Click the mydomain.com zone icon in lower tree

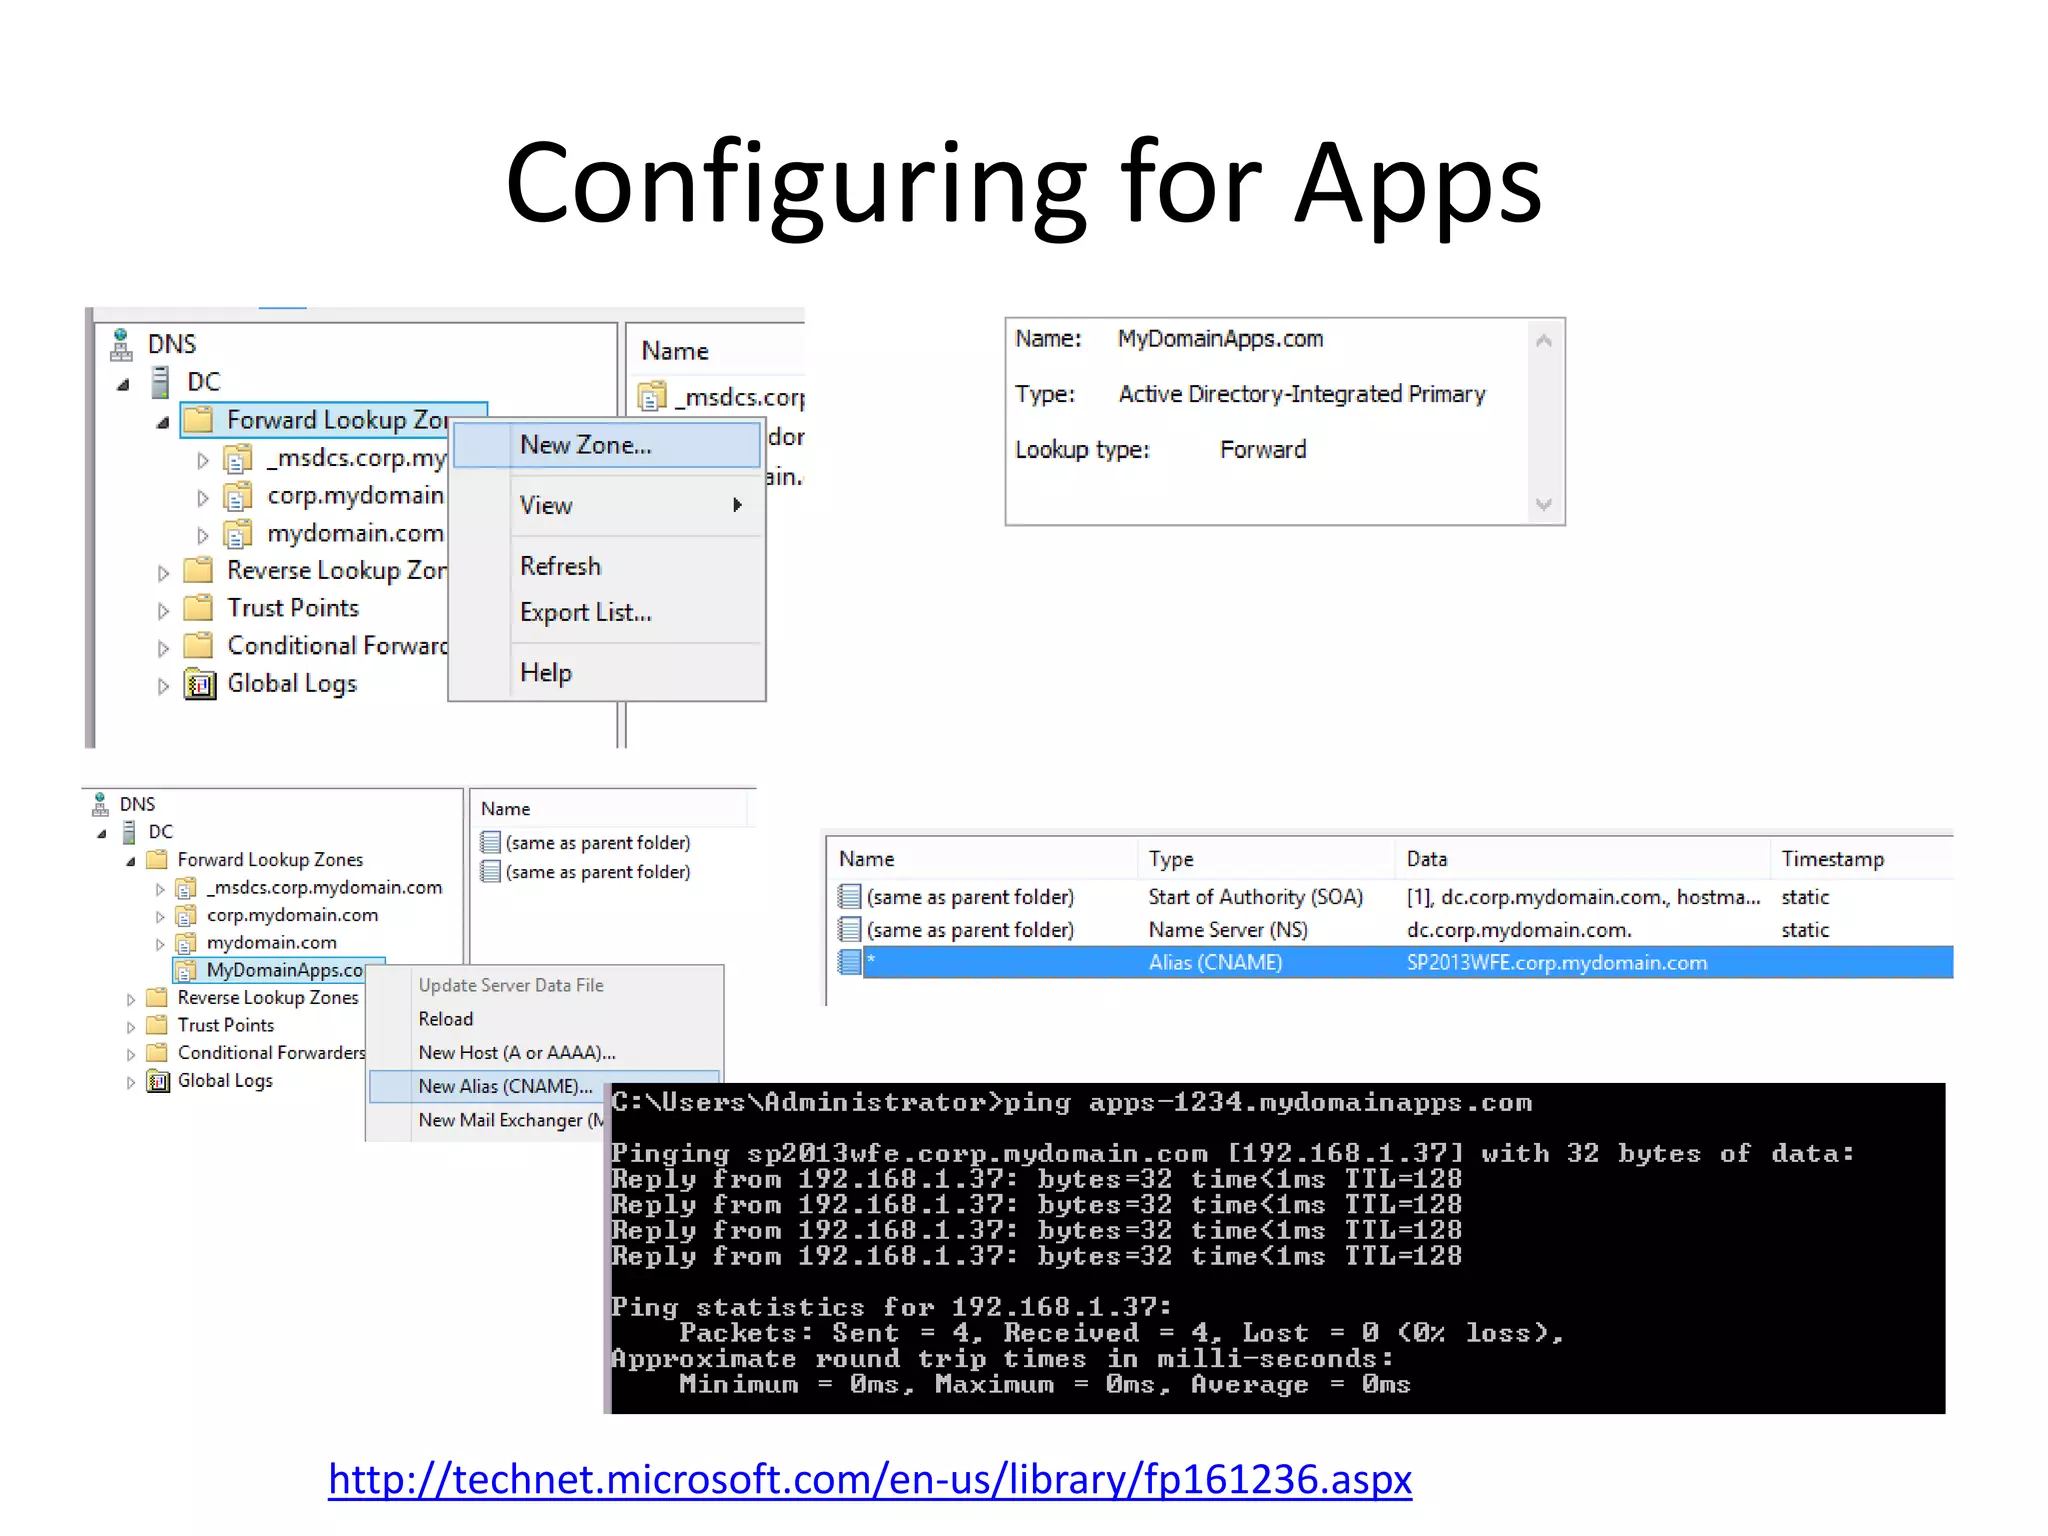tap(186, 943)
